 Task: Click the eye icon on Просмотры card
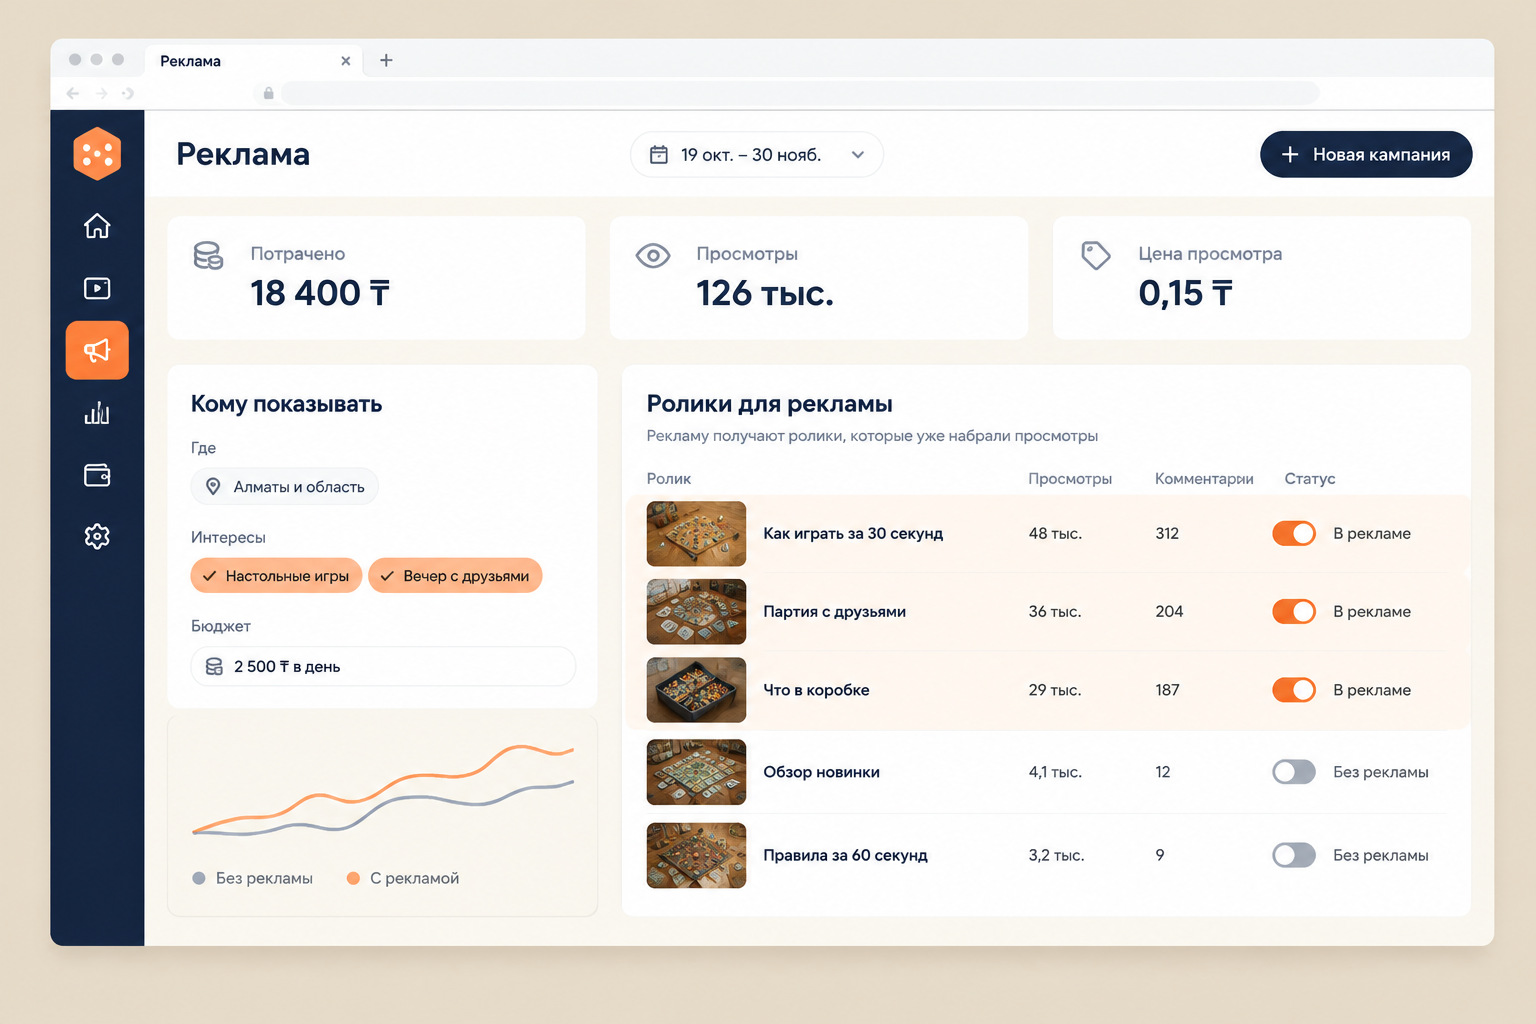[x=653, y=256]
